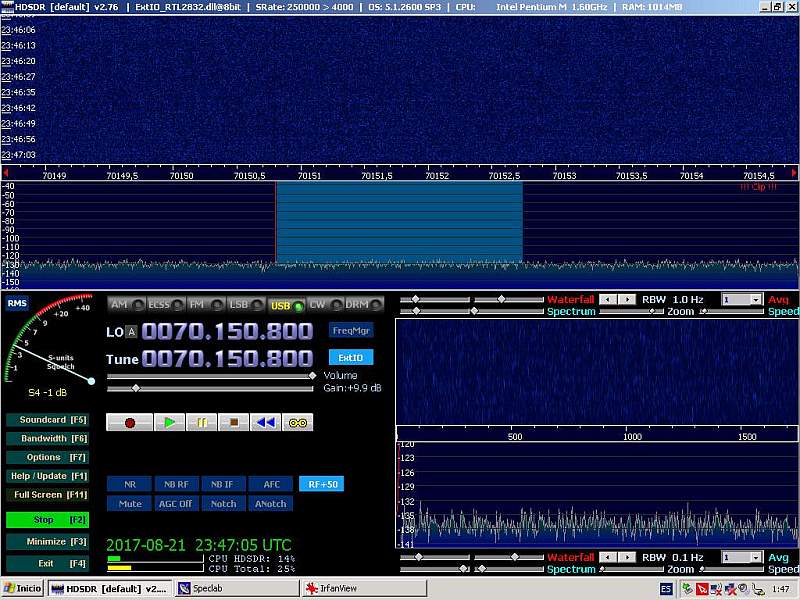The image size is (800, 600).
Task: Click the blue rewind button
Action: [265, 422]
